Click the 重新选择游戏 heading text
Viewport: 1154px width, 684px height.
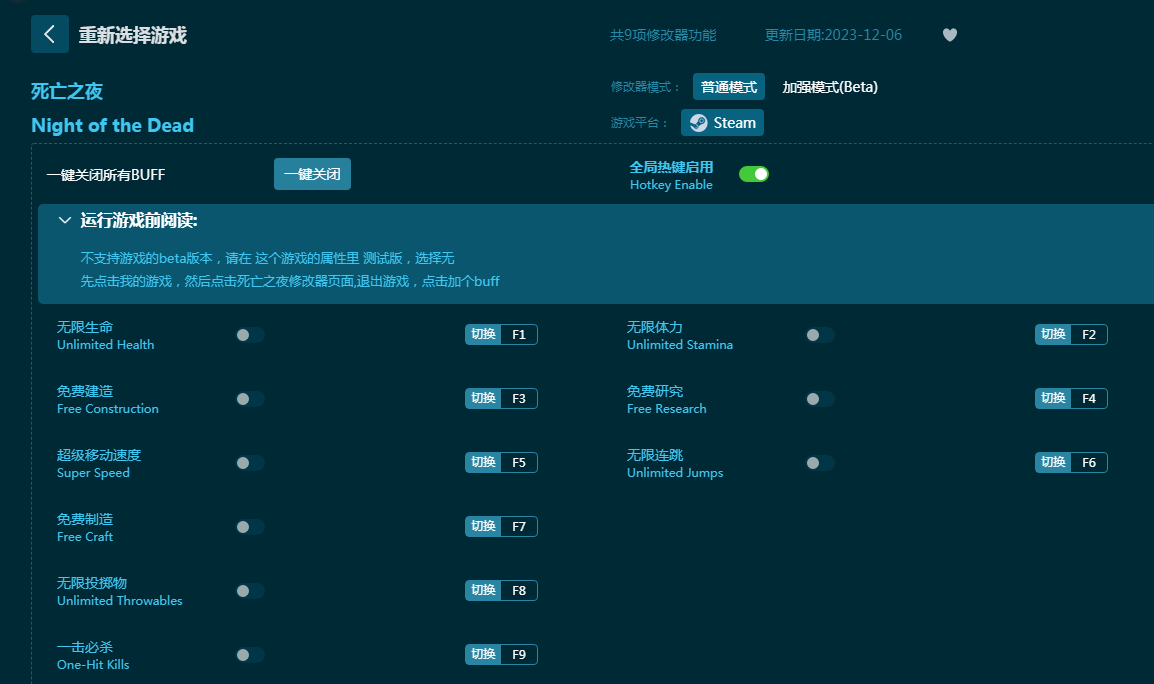click(x=132, y=35)
